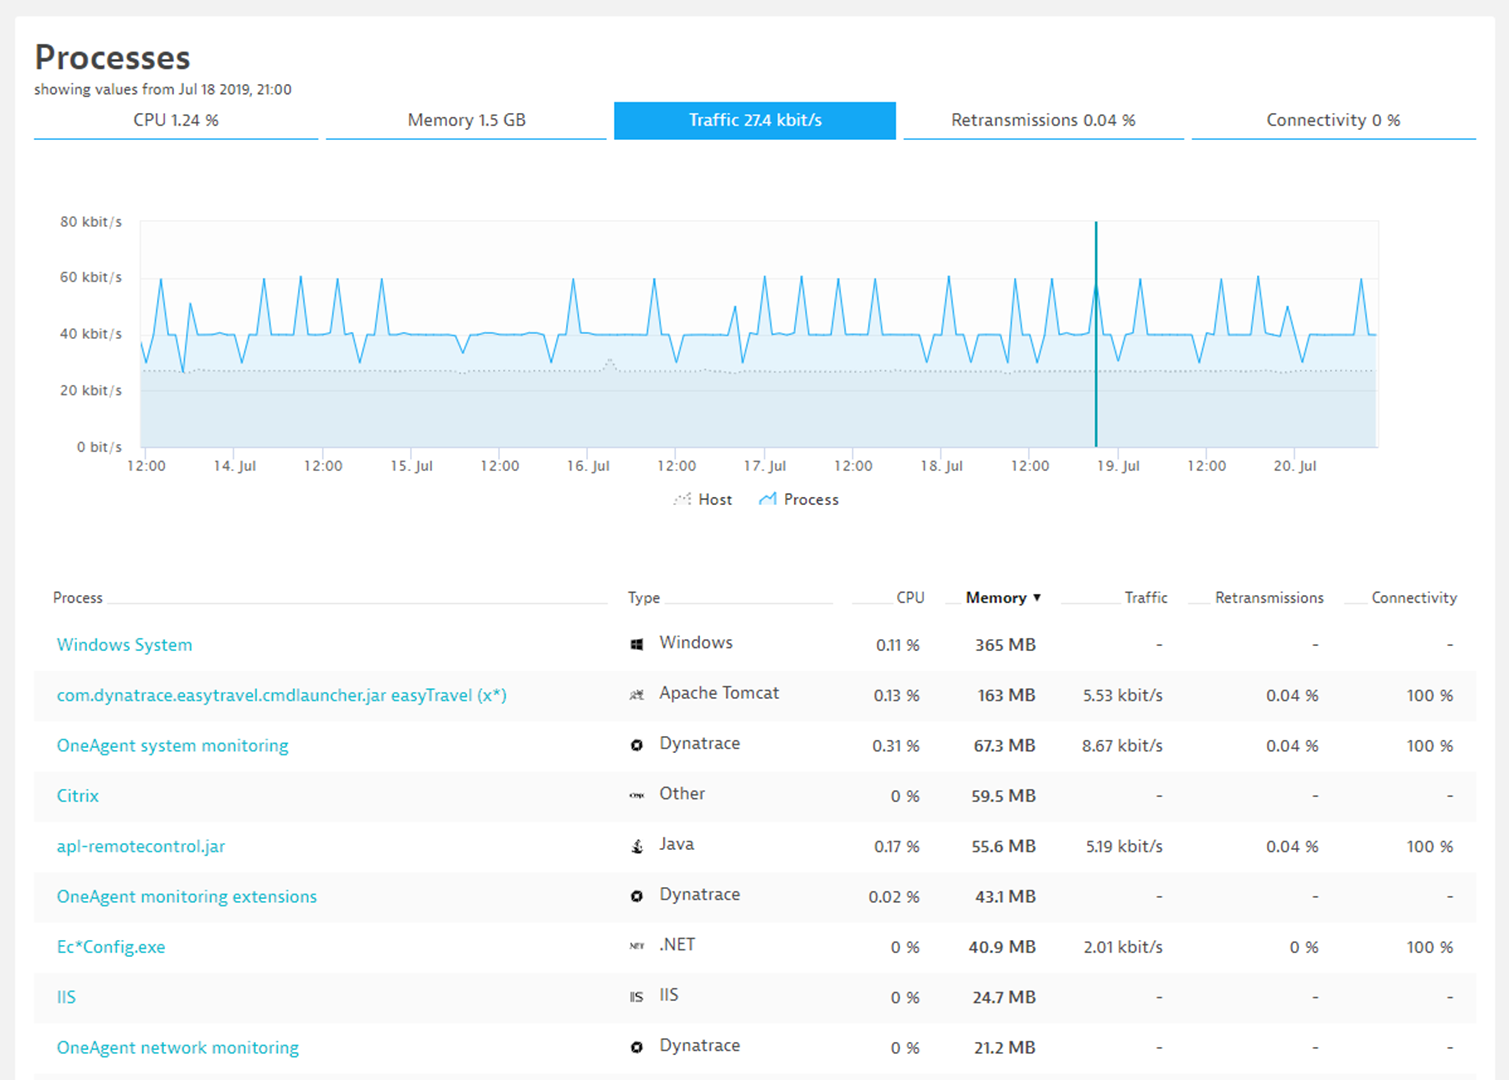This screenshot has width=1509, height=1080.
Task: Click the 80 kbit/s axis label
Action: (x=91, y=222)
